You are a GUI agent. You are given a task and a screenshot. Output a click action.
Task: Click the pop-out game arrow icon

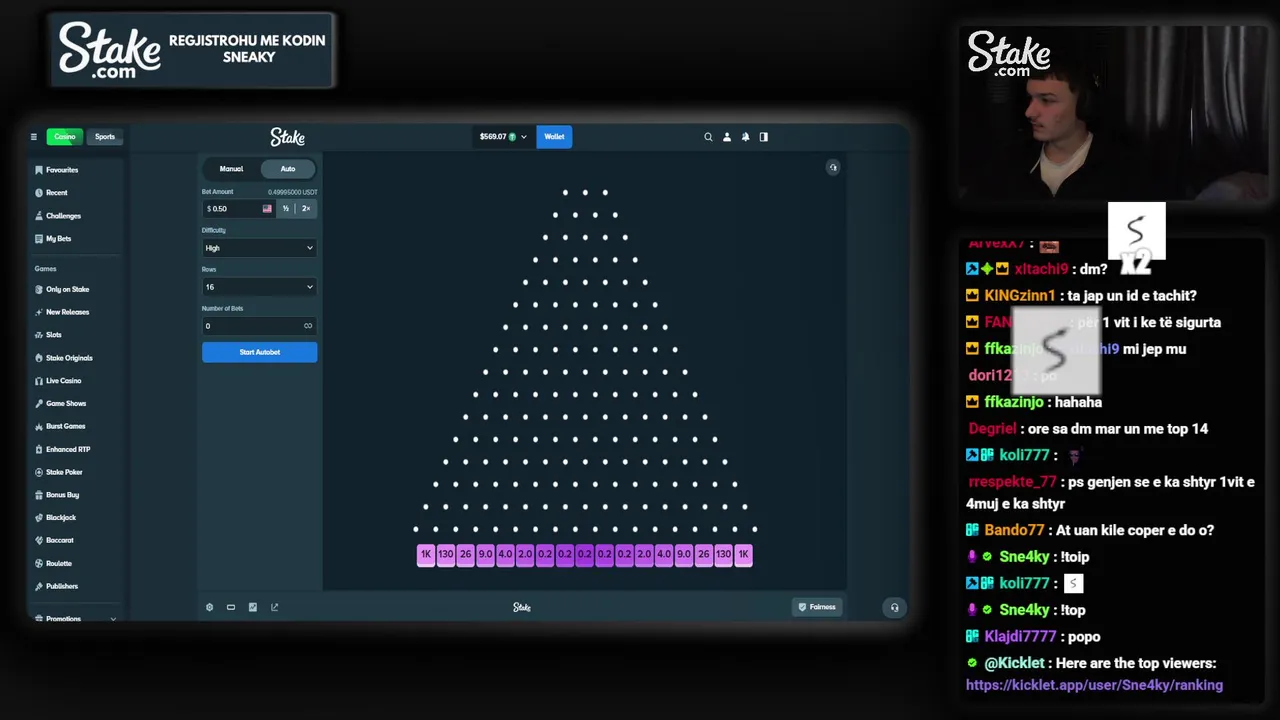pos(275,607)
